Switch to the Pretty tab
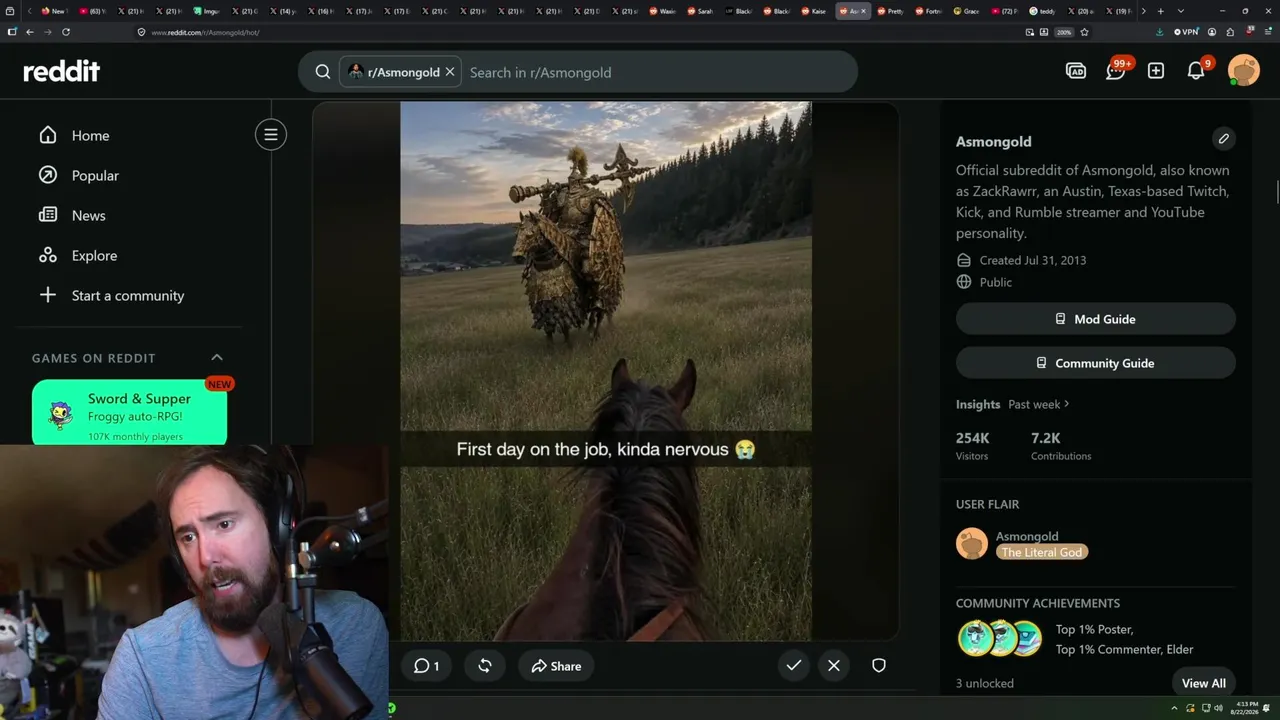This screenshot has width=1280, height=720. click(x=891, y=11)
